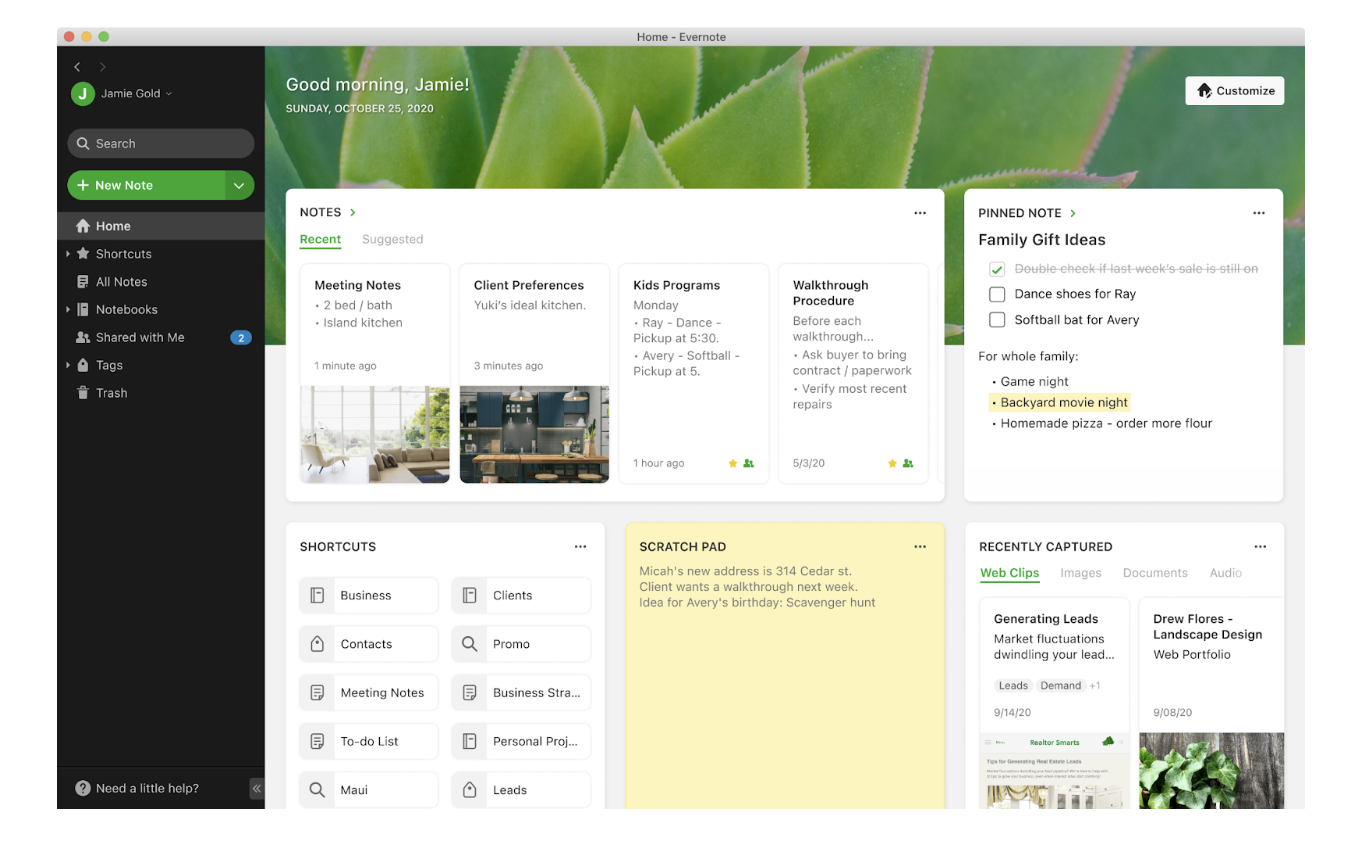Switch to the Suggested notes tab
1352x842 pixels.
pos(392,240)
